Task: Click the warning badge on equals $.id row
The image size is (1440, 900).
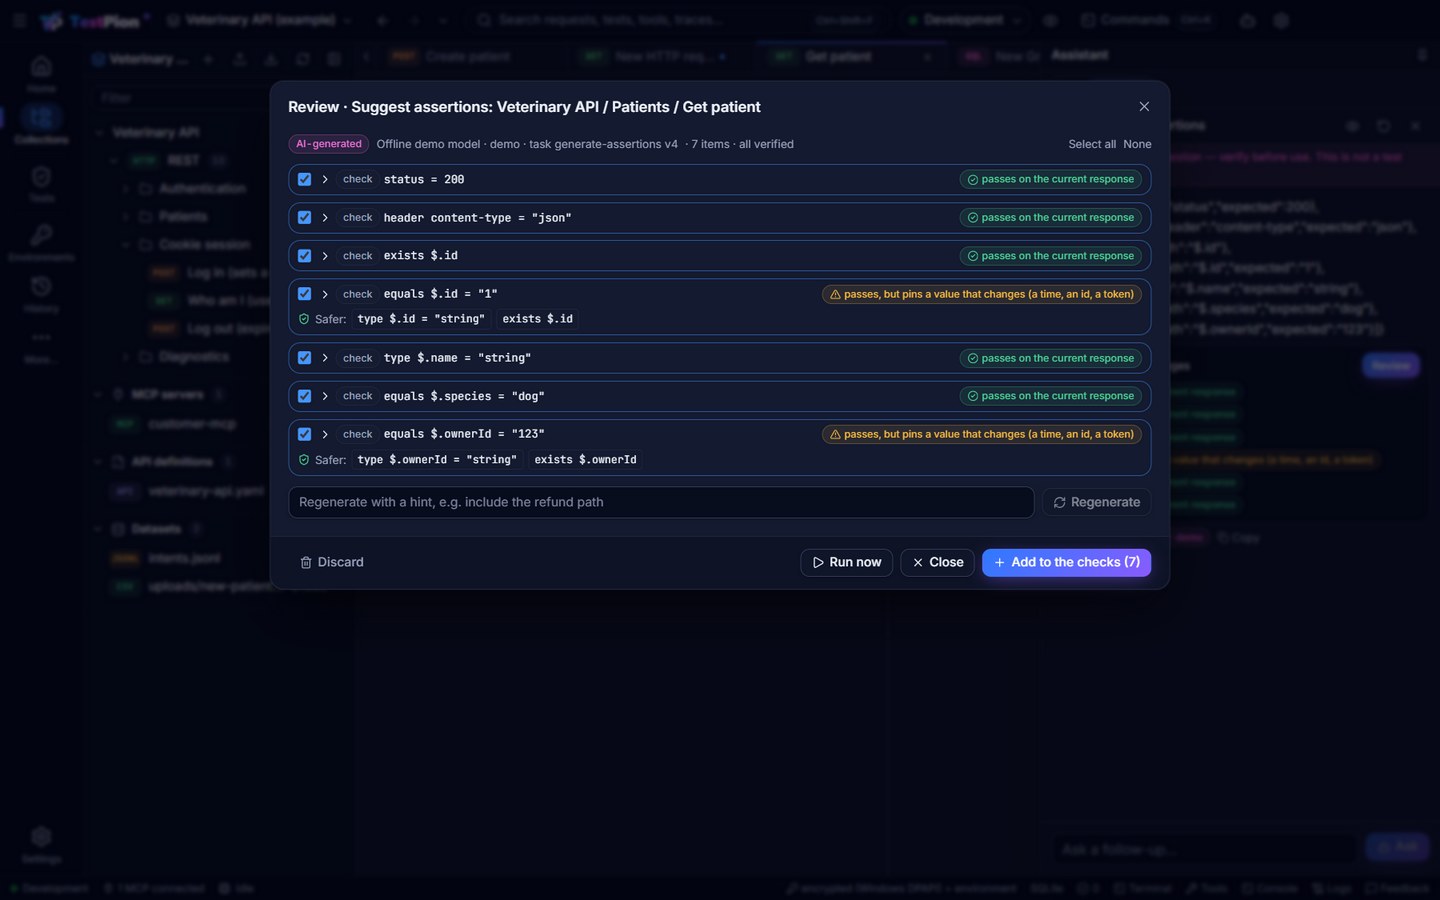Action: pyautogui.click(x=982, y=294)
